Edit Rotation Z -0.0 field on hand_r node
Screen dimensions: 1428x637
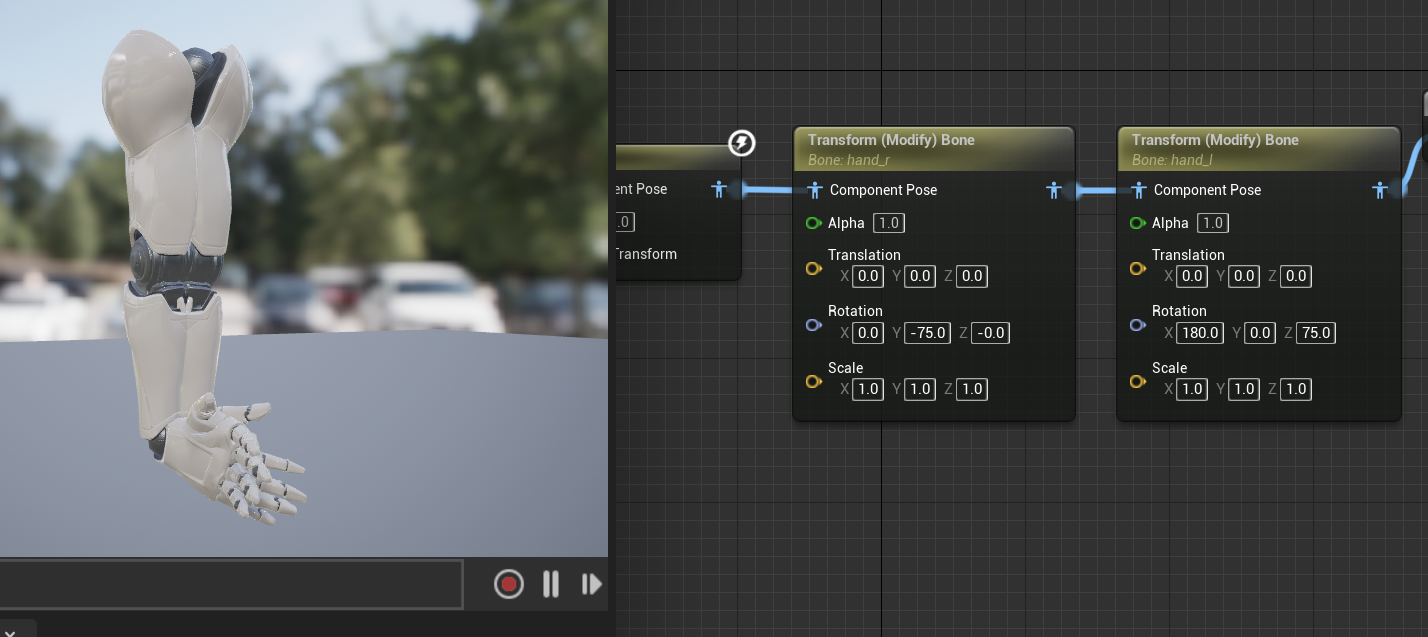tap(990, 333)
